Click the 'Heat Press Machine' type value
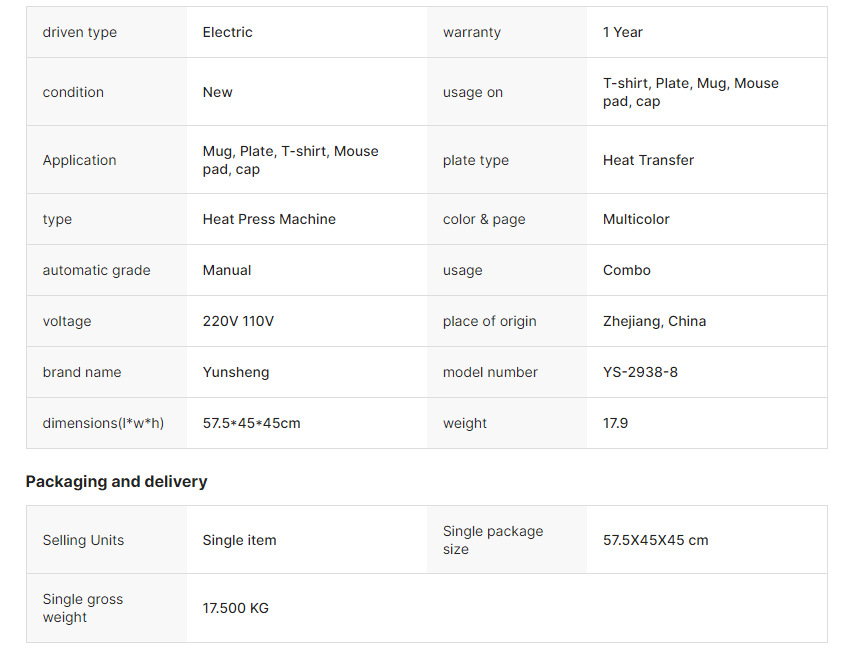Image resolution: width=856 pixels, height=667 pixels. [x=269, y=219]
